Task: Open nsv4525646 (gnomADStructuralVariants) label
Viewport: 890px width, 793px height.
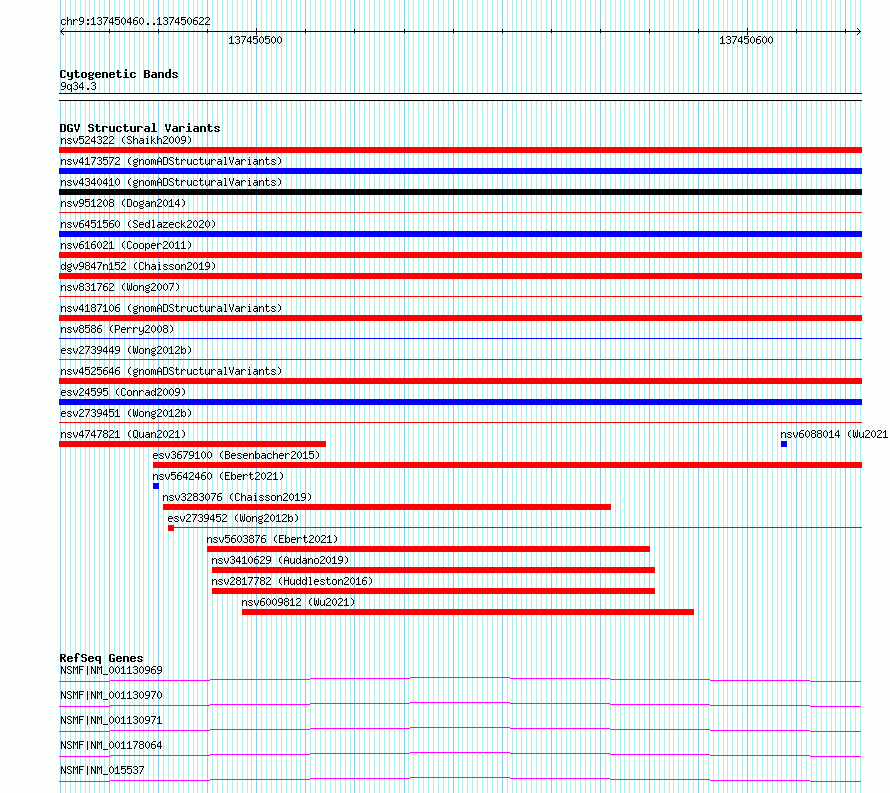Action: pyautogui.click(x=171, y=371)
